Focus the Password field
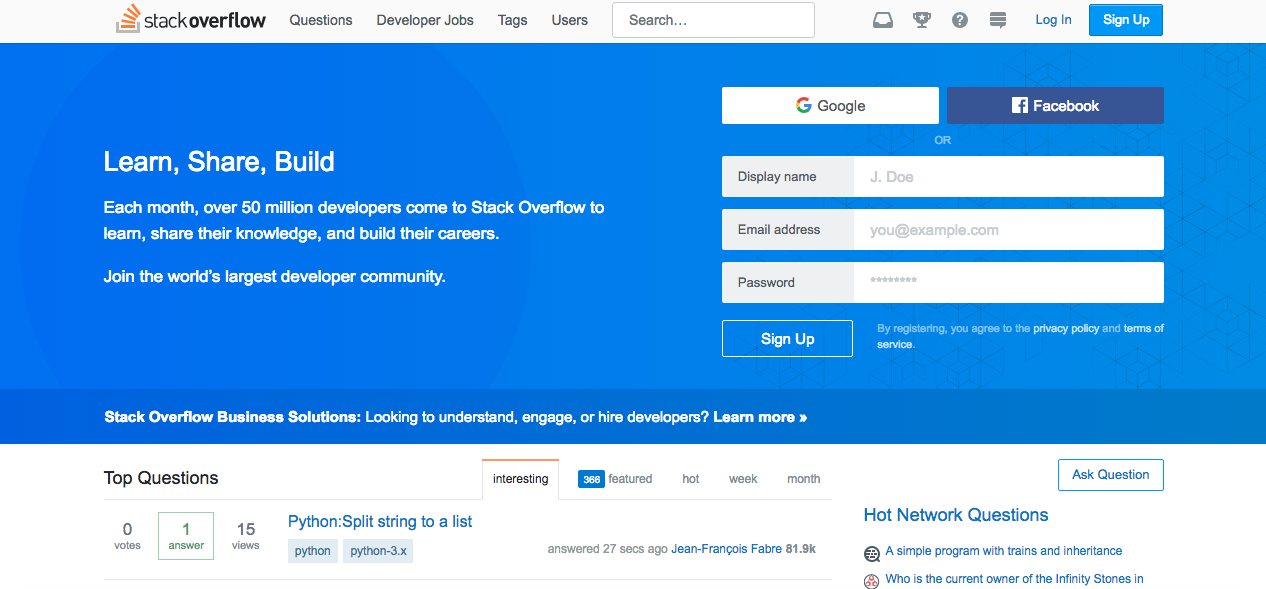The width and height of the screenshot is (1266, 589). (x=1009, y=283)
